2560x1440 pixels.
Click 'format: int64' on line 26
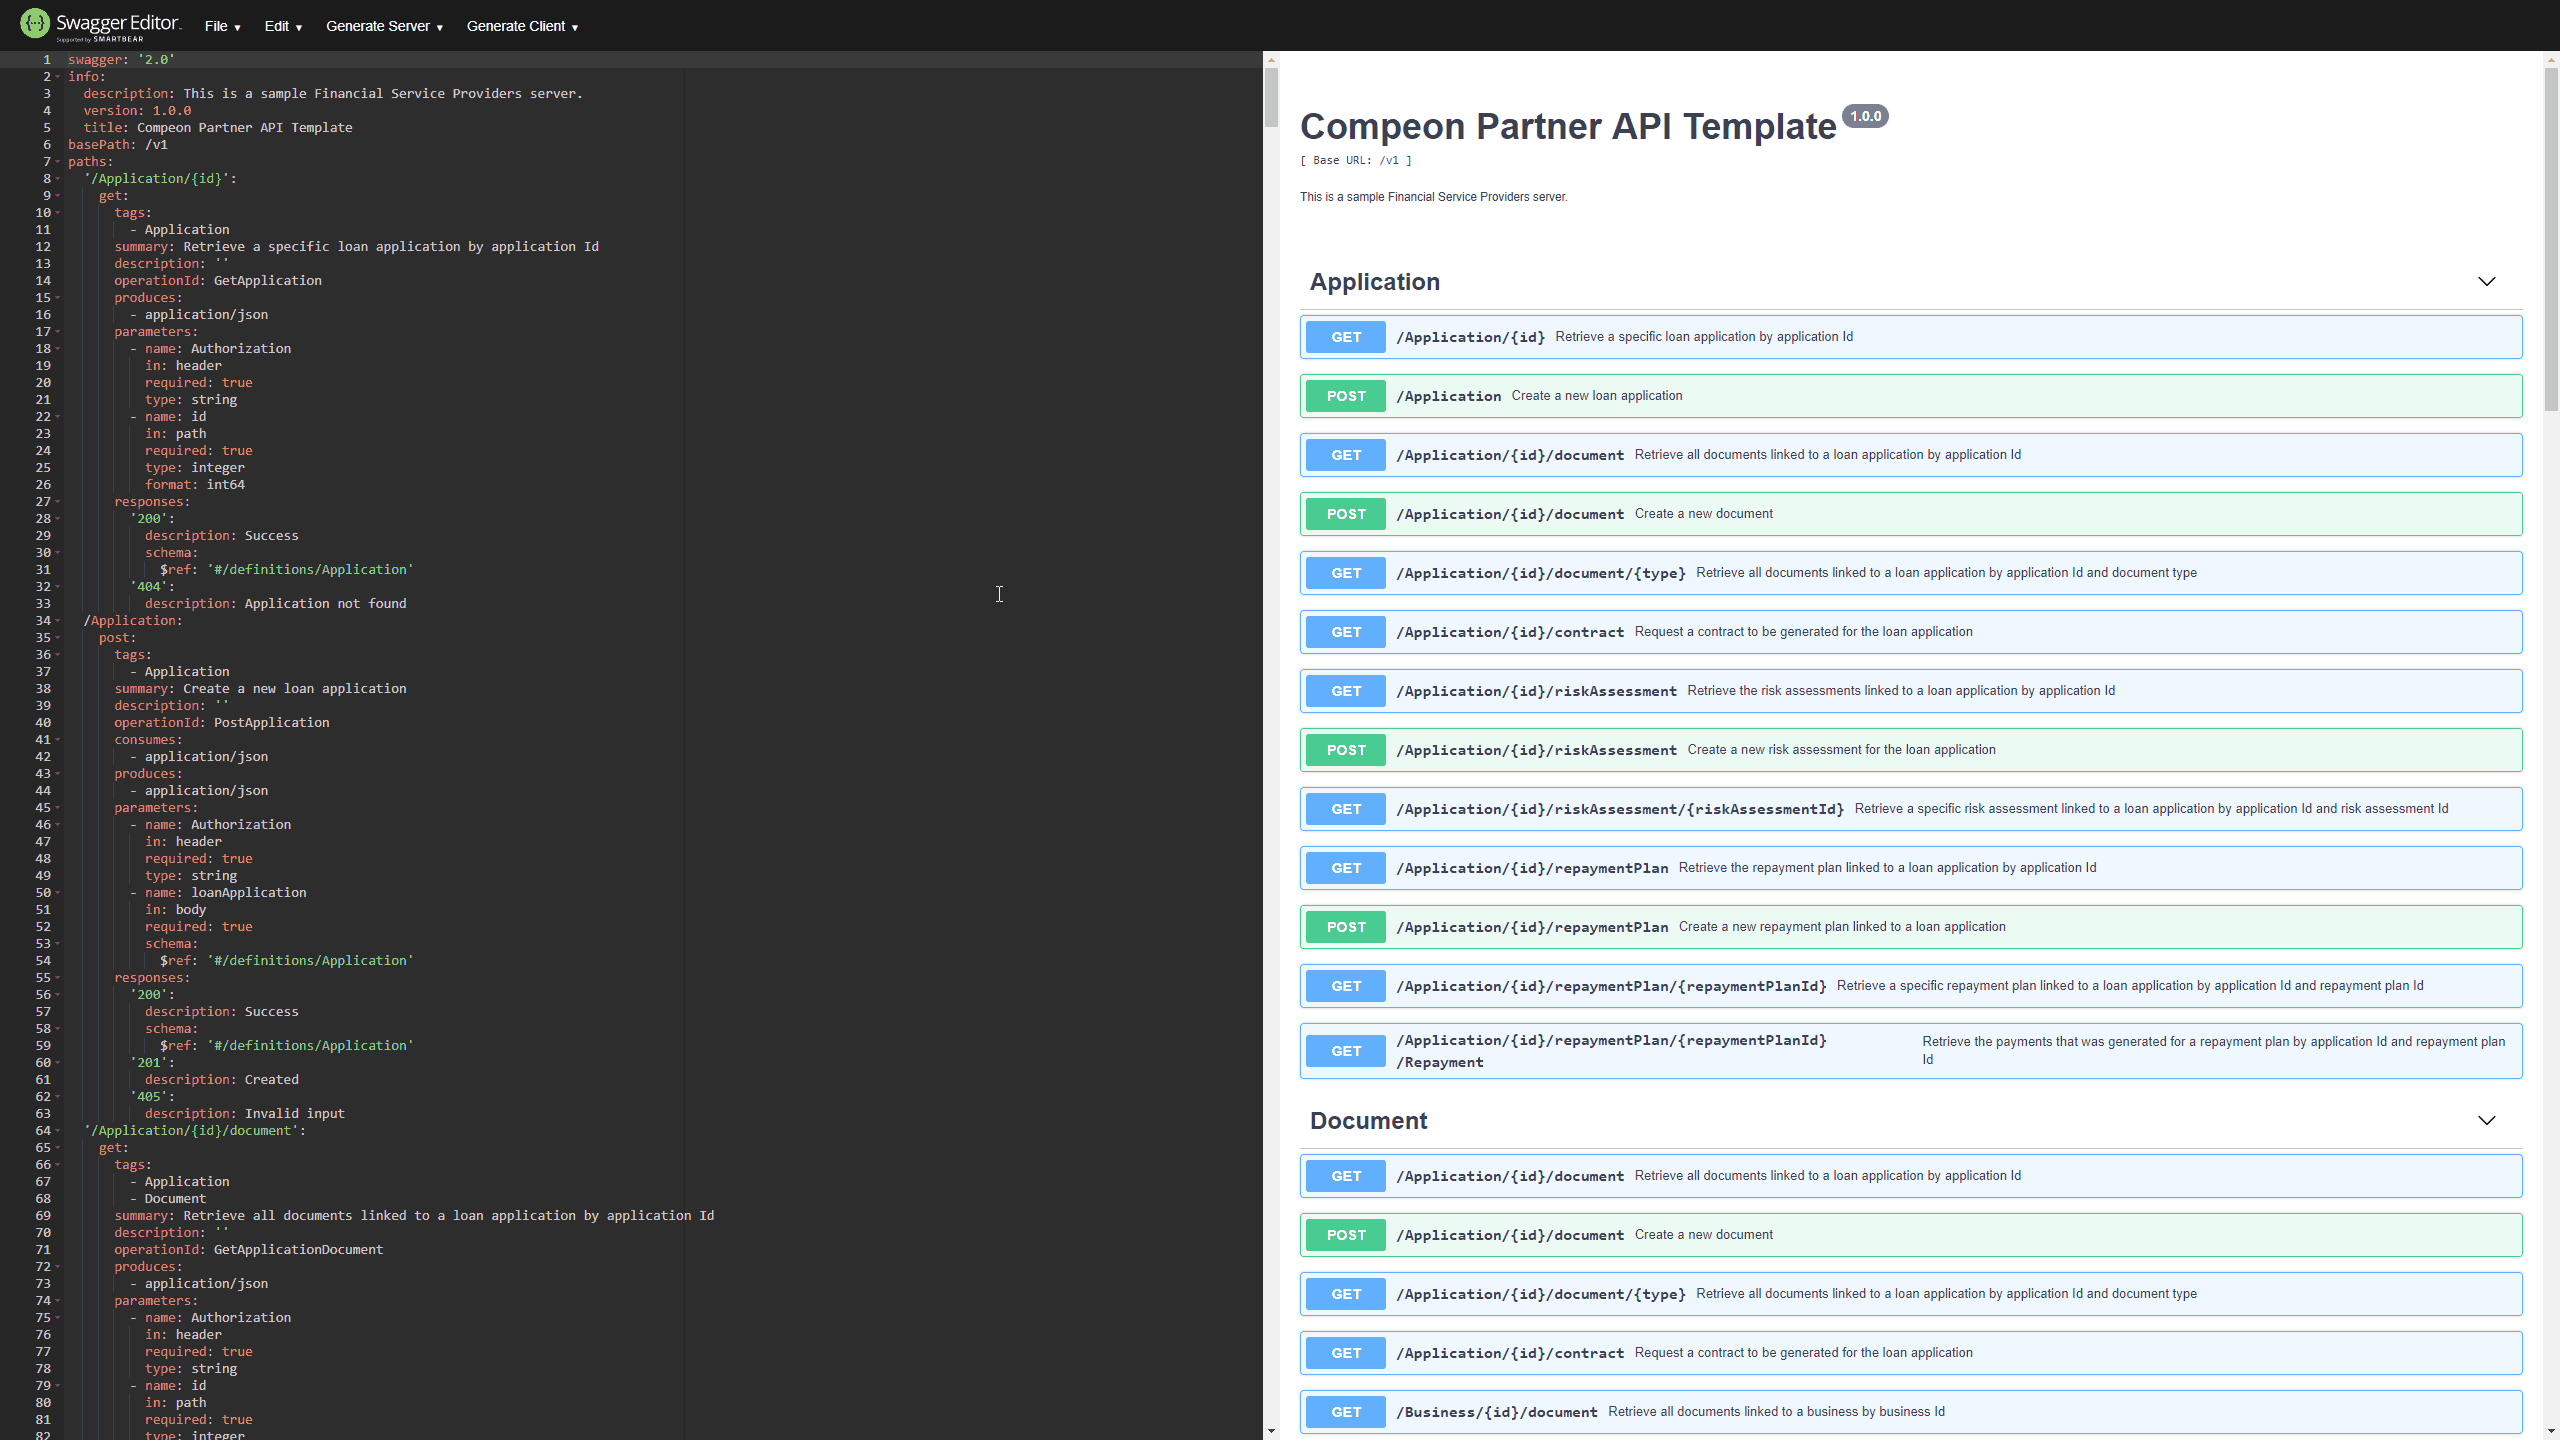click(195, 485)
